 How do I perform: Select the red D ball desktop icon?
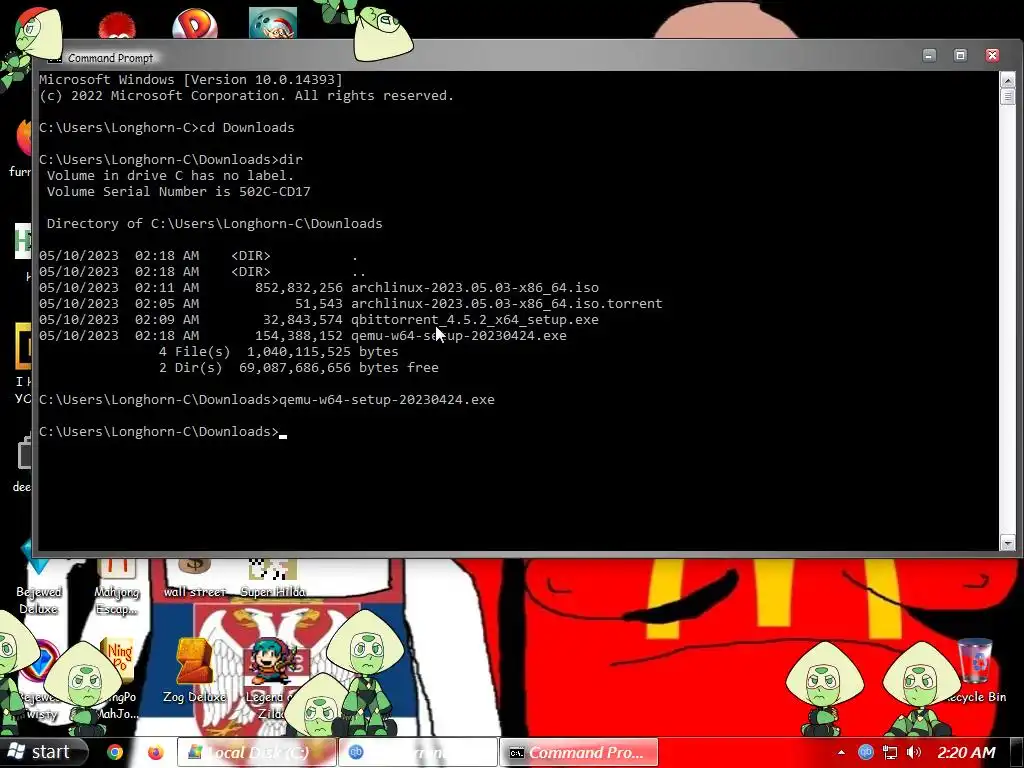(195, 24)
